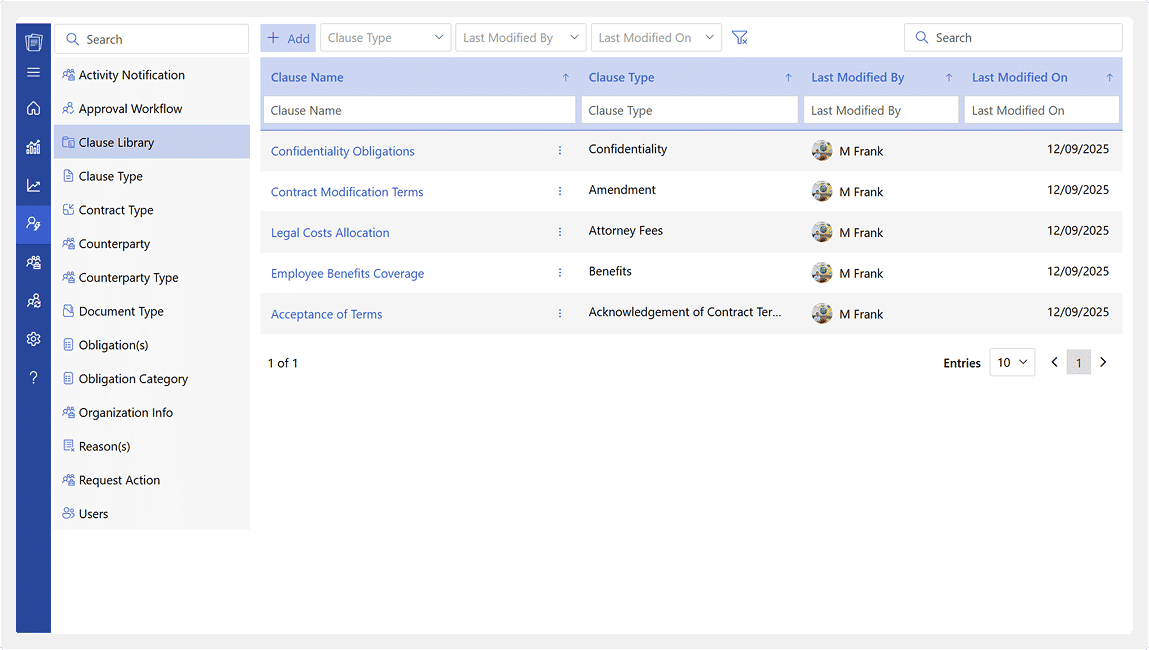Open three-dot menu for Confidentiality Obligations
This screenshot has width=1149, height=650.
click(x=560, y=151)
